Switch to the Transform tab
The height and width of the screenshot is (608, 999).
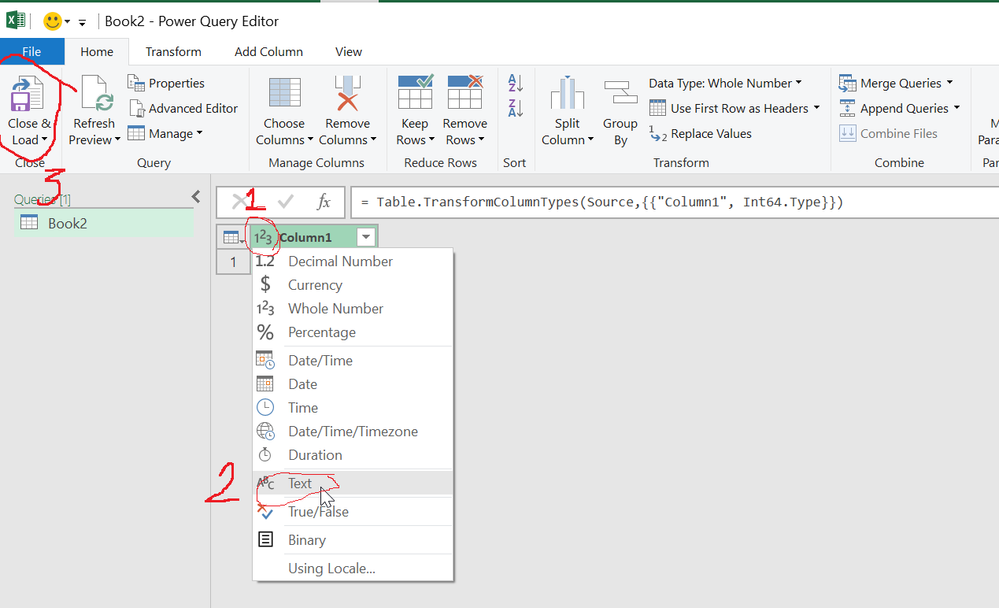pyautogui.click(x=173, y=52)
